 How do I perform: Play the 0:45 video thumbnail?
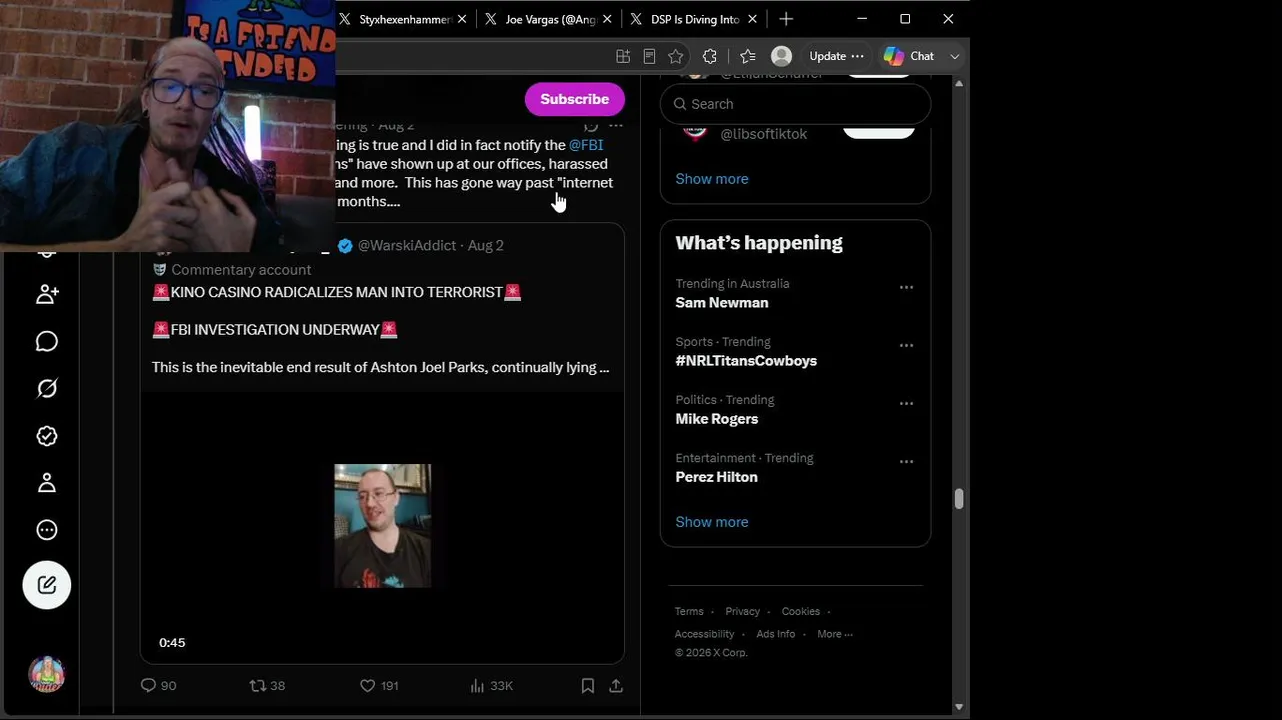[x=382, y=526]
